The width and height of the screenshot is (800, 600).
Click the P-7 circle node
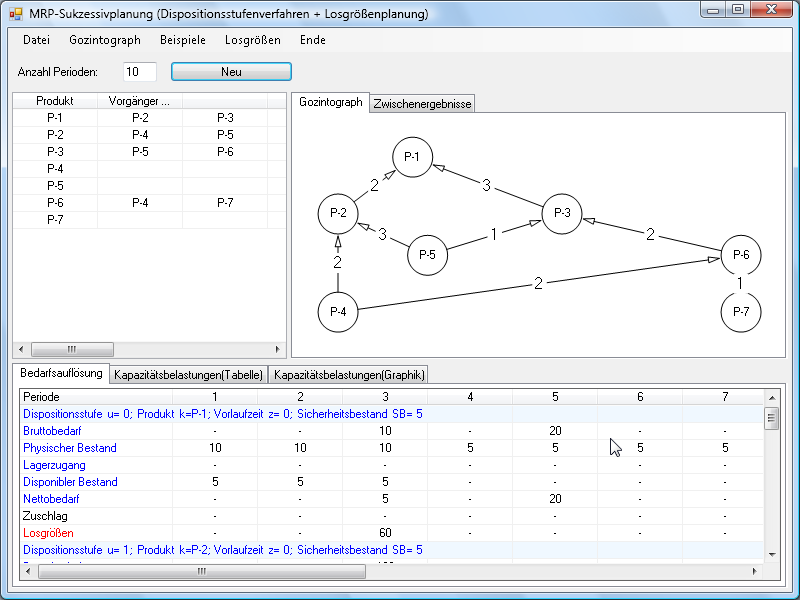pos(740,313)
